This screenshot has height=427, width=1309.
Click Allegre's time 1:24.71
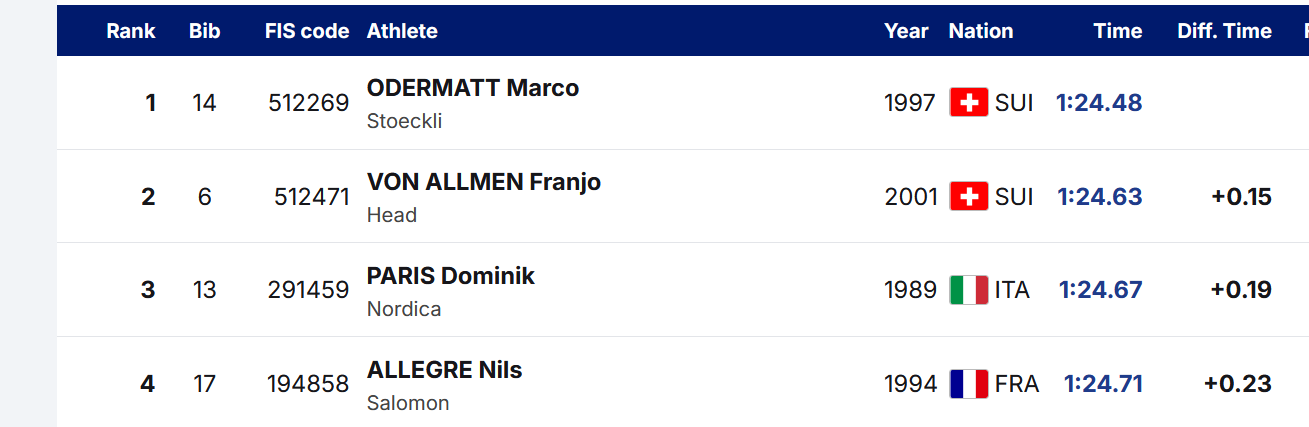(x=1103, y=384)
